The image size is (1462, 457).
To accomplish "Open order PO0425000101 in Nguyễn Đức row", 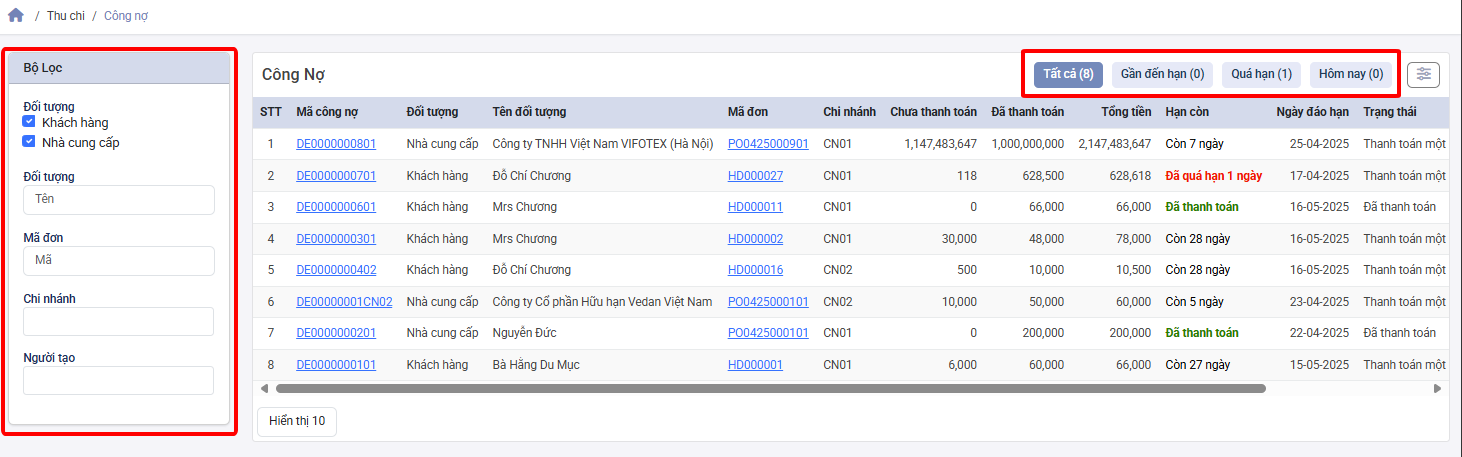I will [x=768, y=333].
